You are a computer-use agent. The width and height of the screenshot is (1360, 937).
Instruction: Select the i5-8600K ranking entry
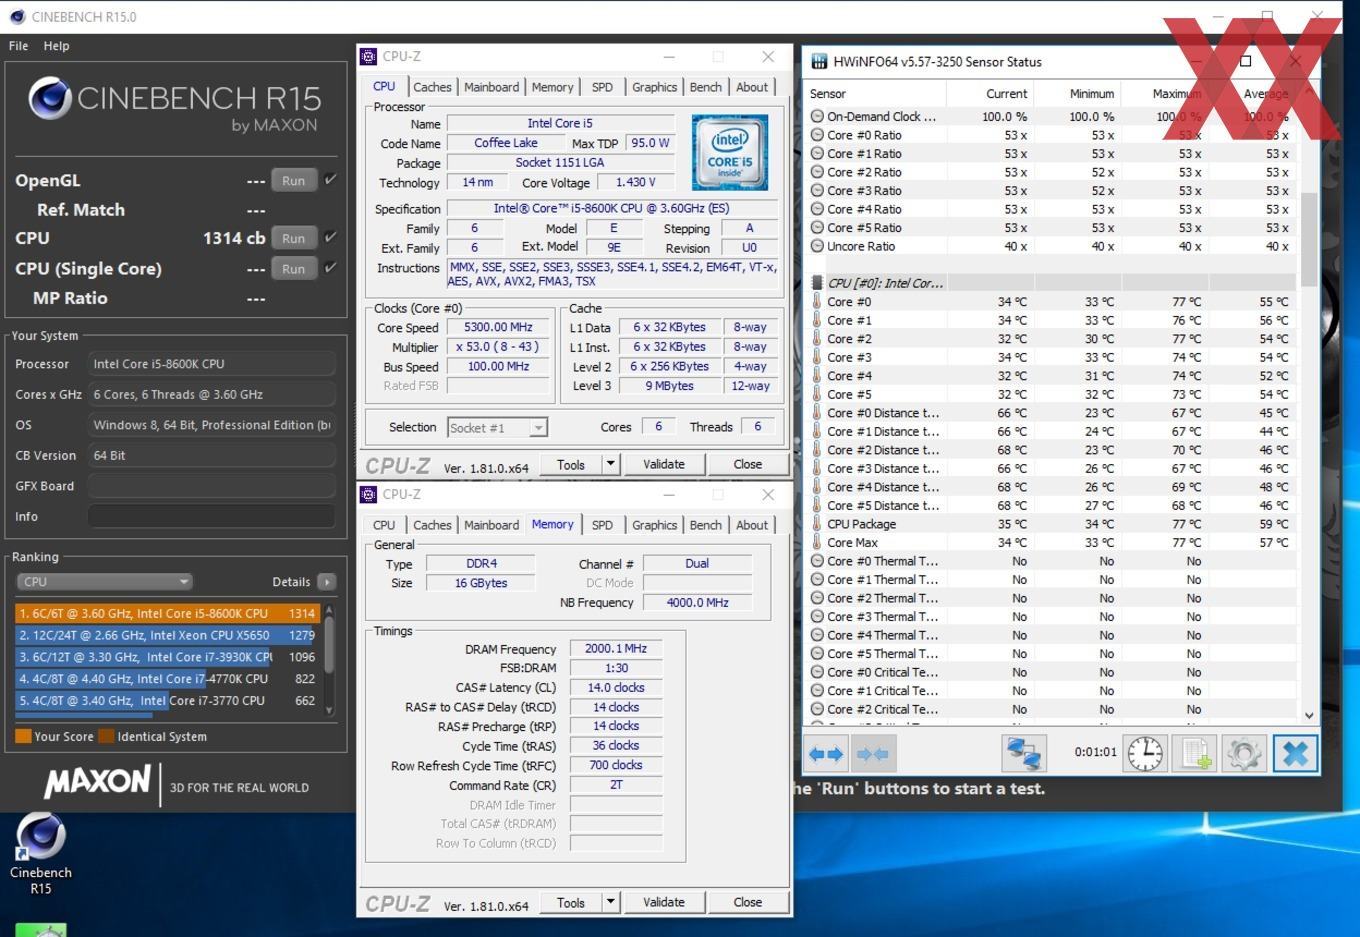coord(167,613)
